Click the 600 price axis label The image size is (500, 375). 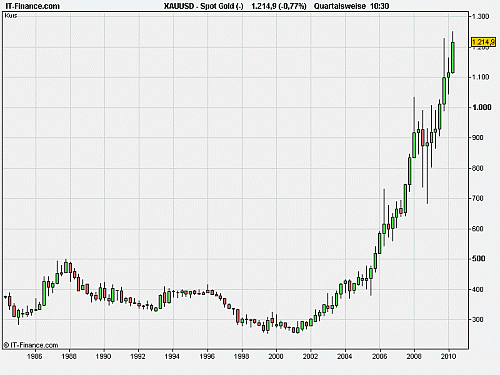478,229
